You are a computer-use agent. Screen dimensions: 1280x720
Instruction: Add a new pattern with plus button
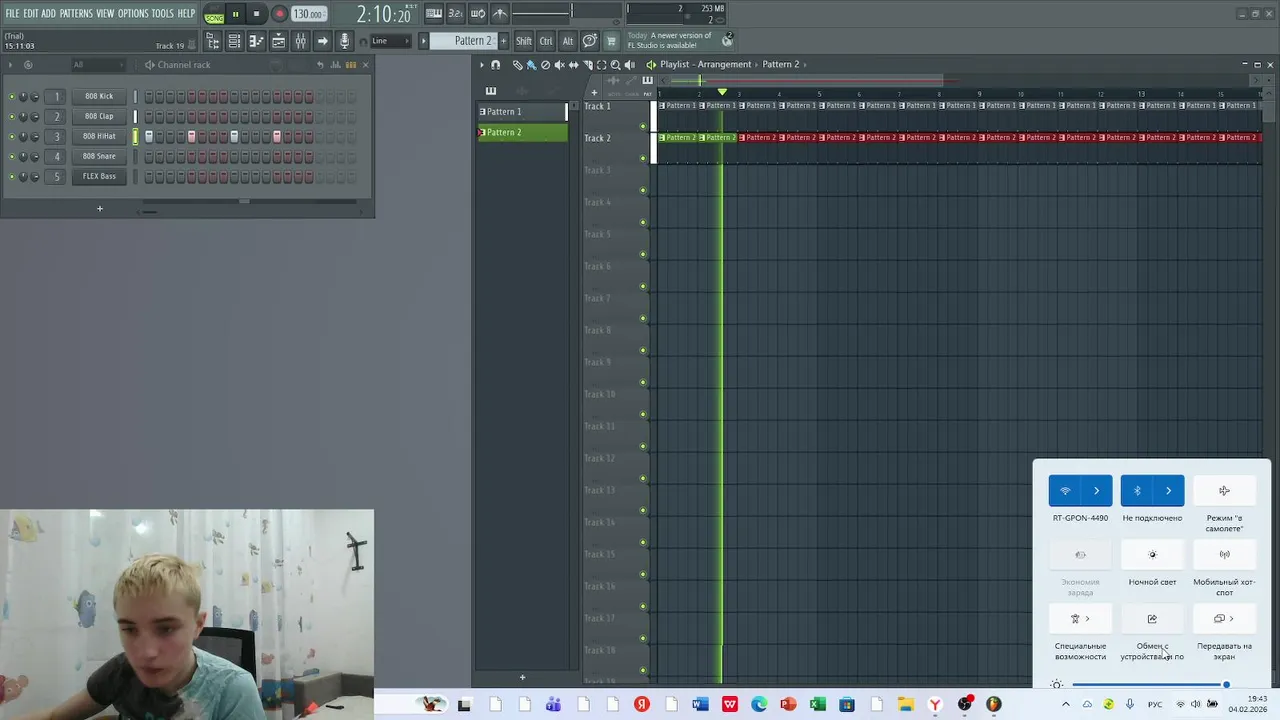(x=503, y=41)
